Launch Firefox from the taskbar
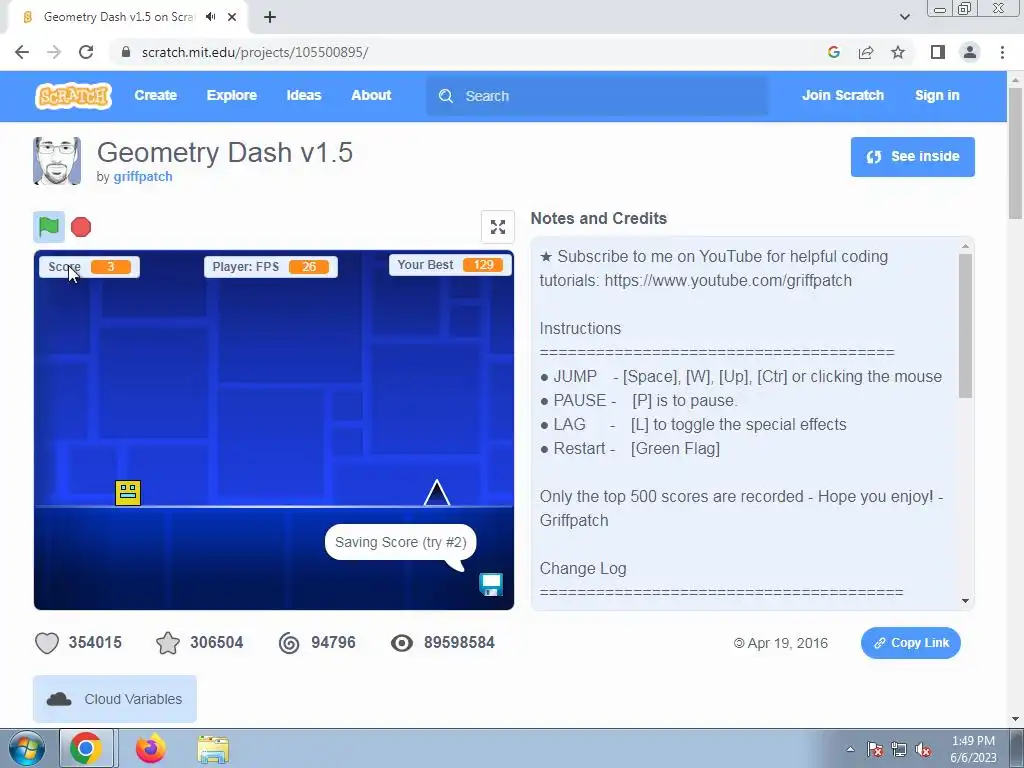This screenshot has height=768, width=1024. [x=151, y=748]
